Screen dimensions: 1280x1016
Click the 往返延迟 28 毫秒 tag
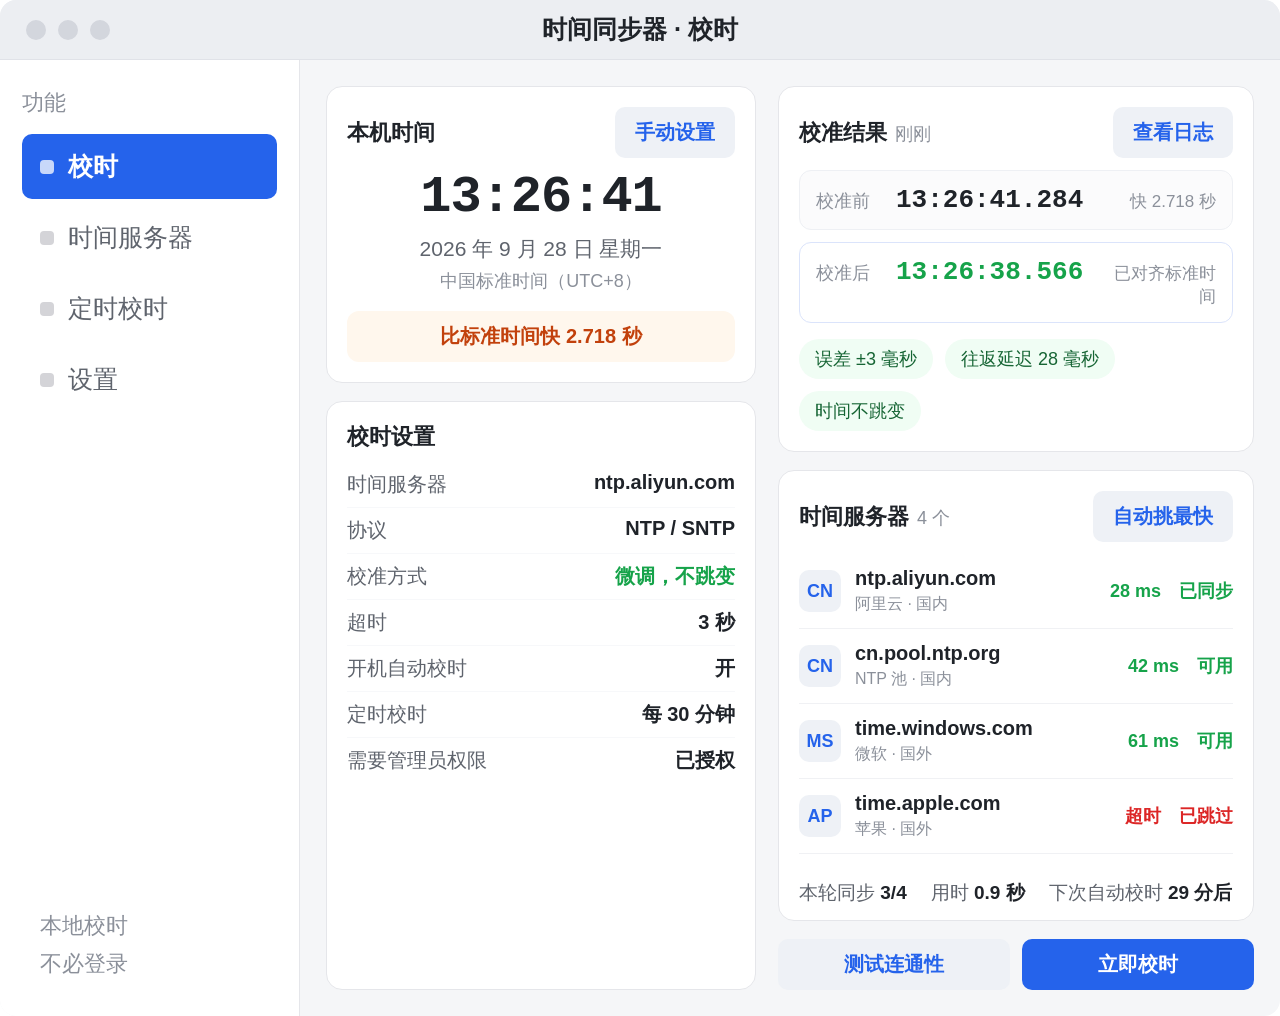[x=1030, y=359]
